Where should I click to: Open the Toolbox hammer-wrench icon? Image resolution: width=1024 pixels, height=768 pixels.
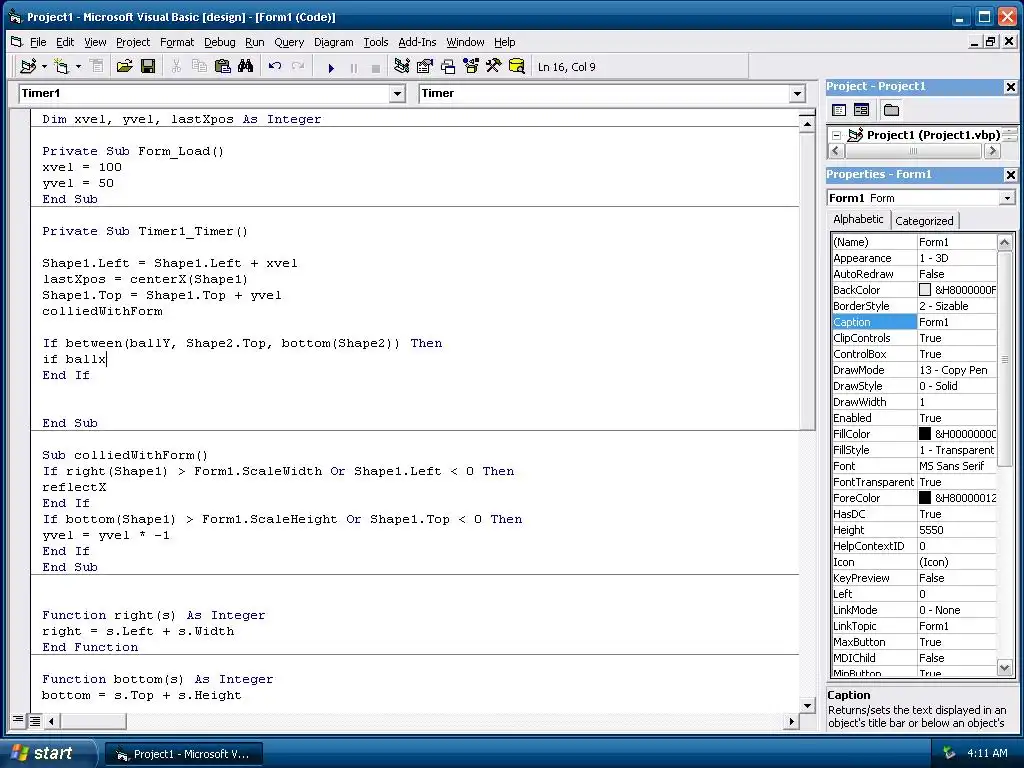coord(494,67)
